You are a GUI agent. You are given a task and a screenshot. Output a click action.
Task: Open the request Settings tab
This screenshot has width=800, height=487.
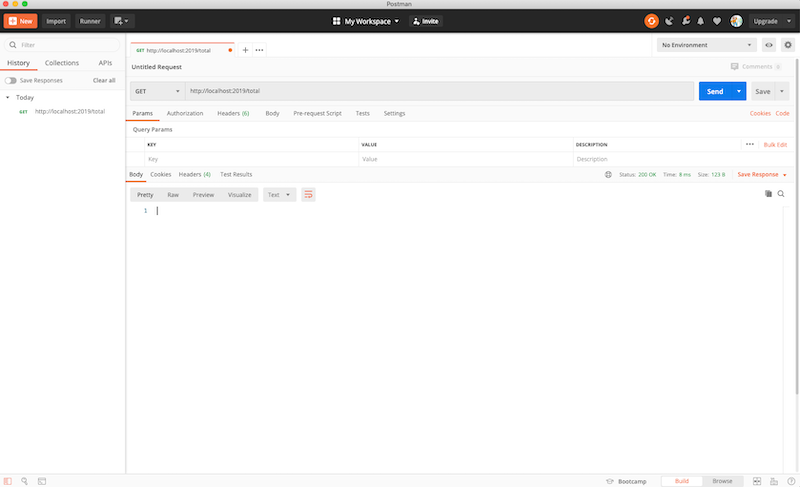[x=394, y=113]
